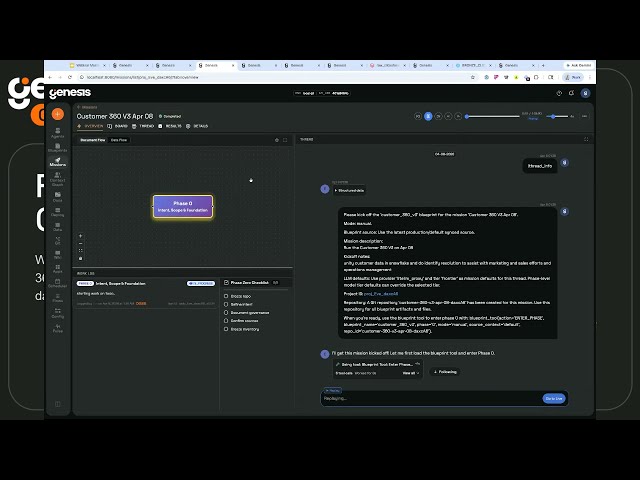Open Blueprints in the sidebar
This screenshot has height=480, width=640.
(x=58, y=148)
